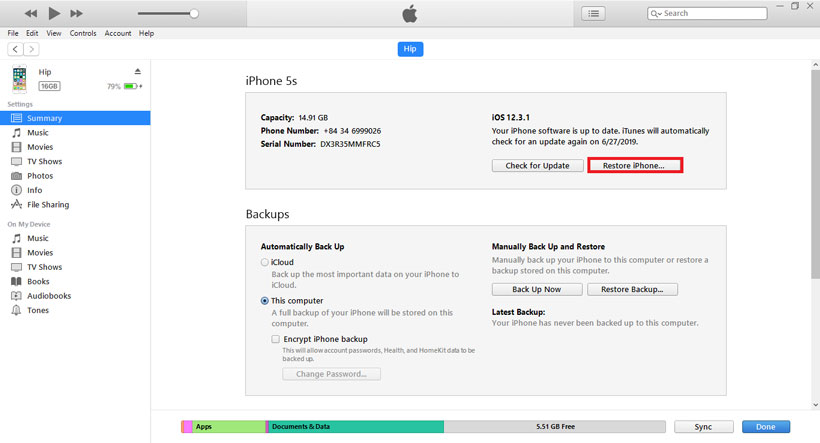The height and width of the screenshot is (443, 820).
Task: Click the Books open-book icon
Action: [x=17, y=281]
